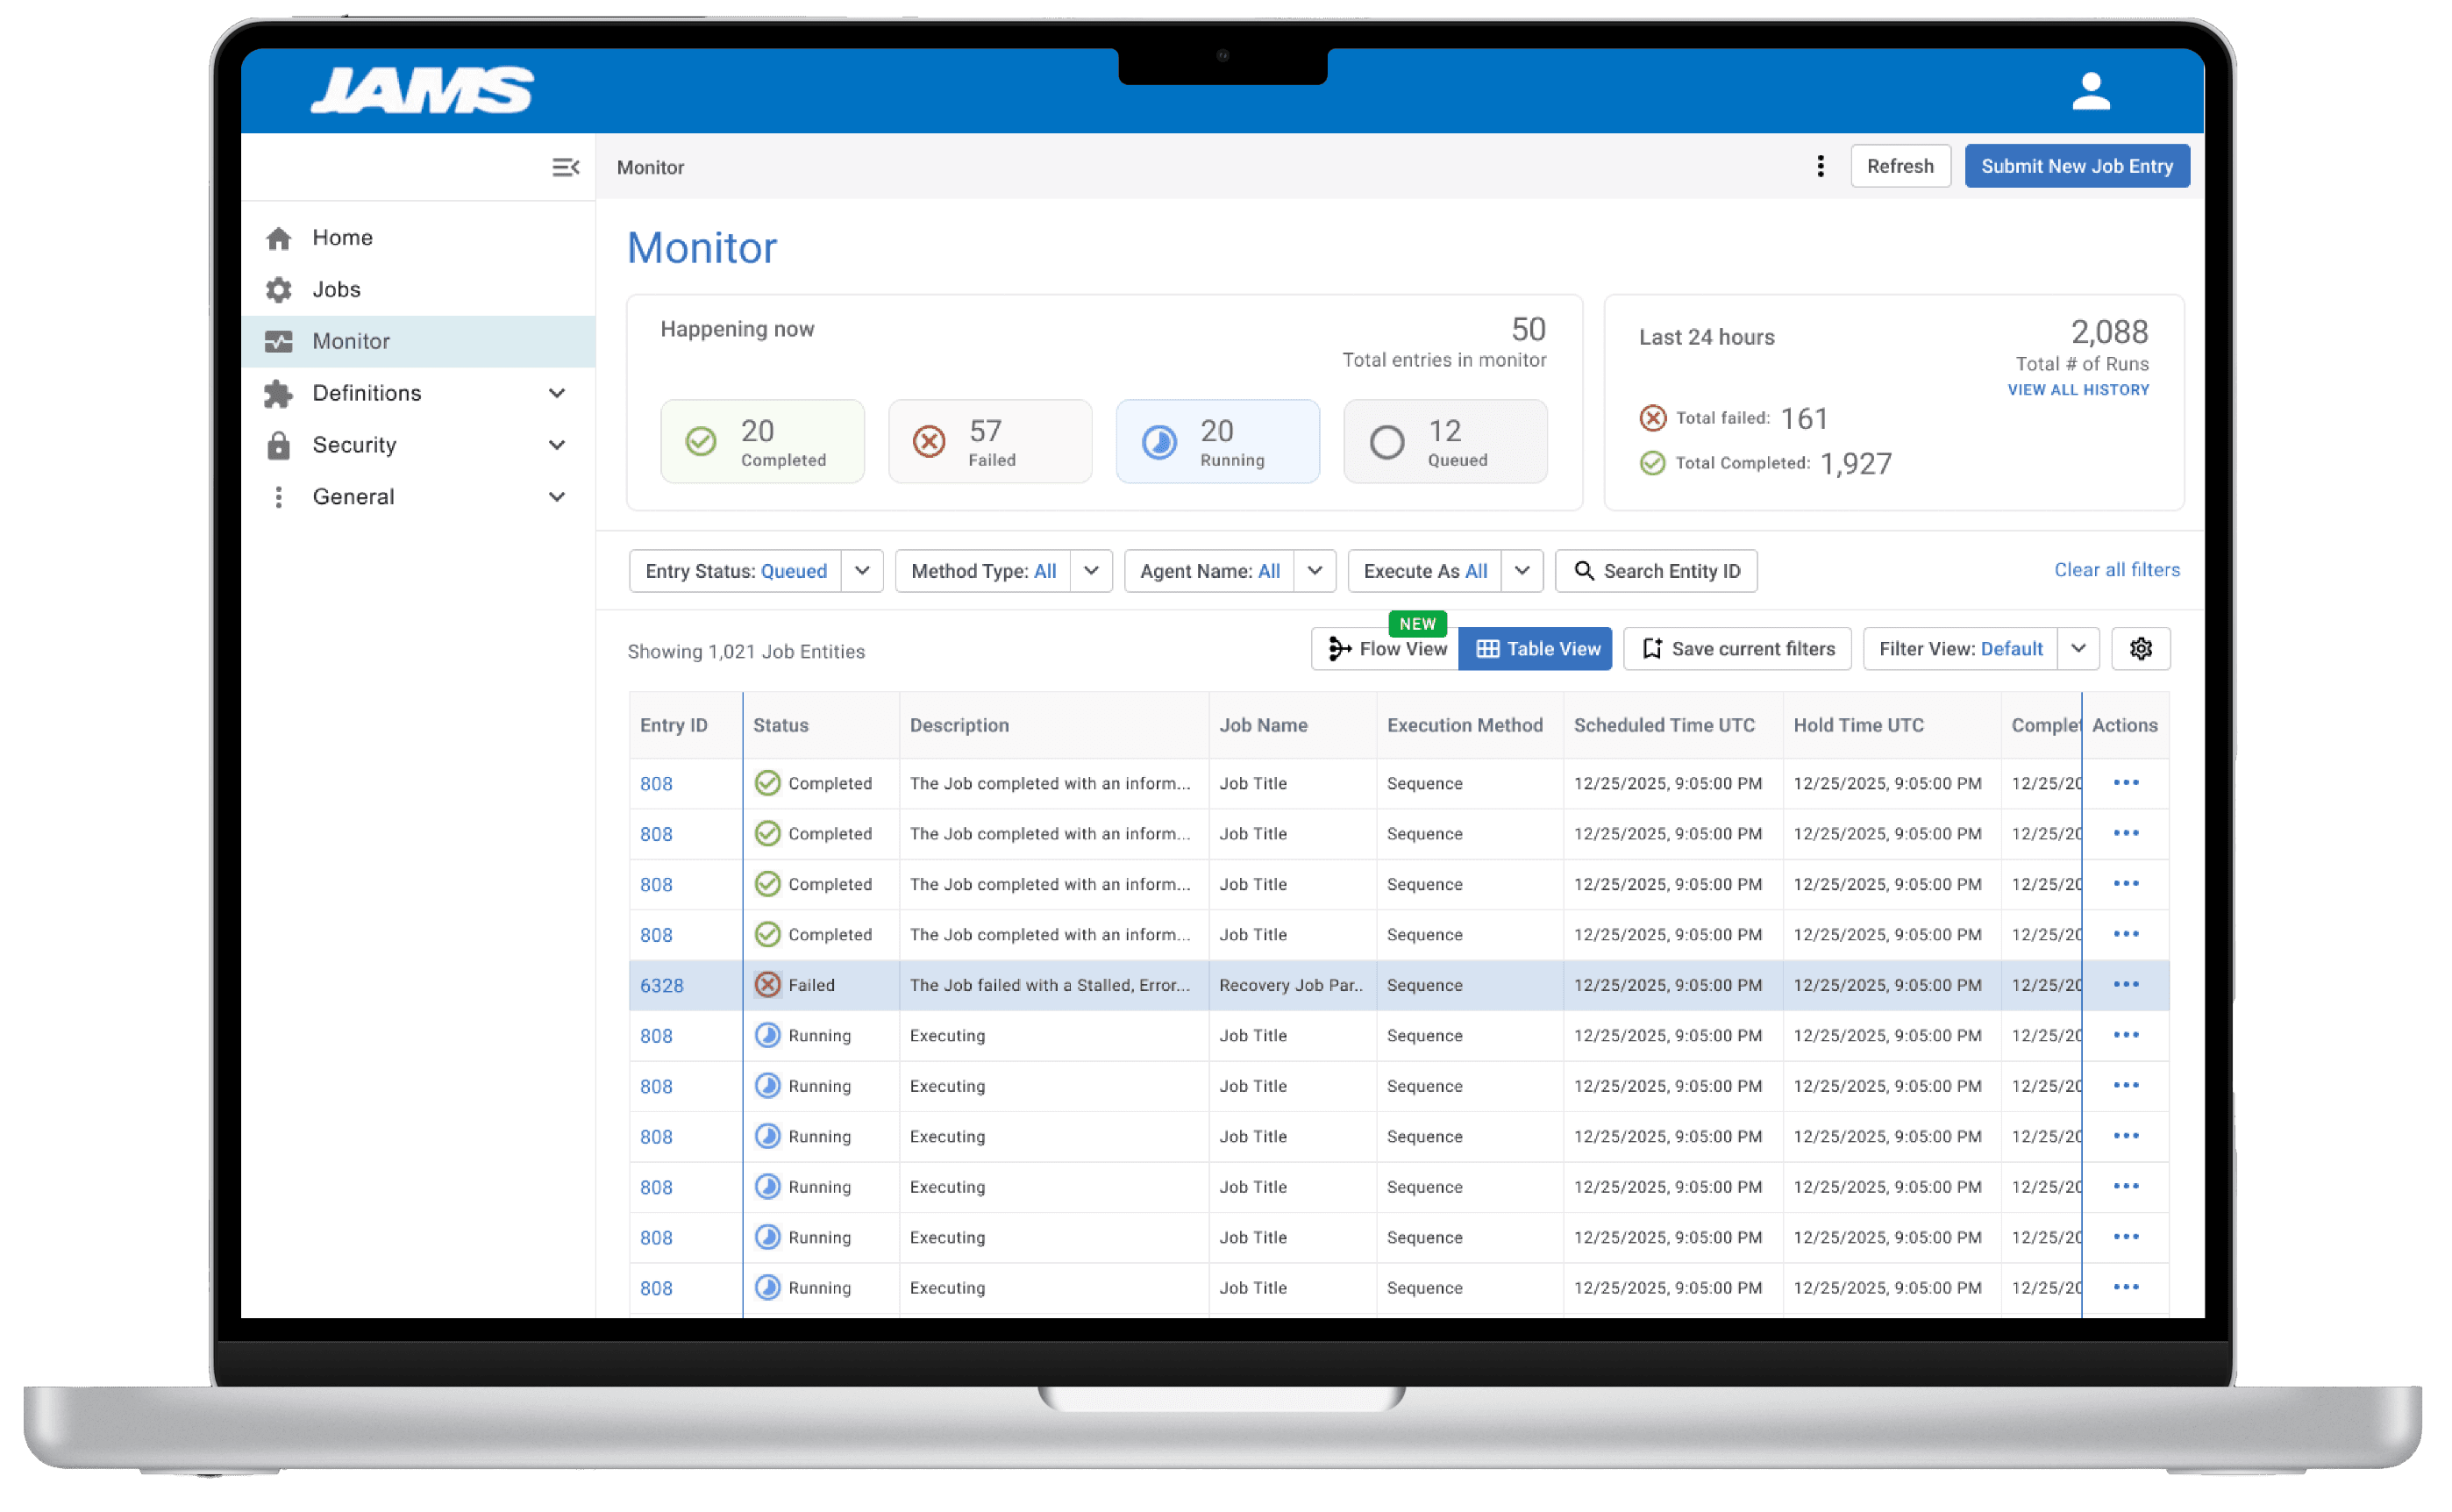Open row actions for entry 6328
The height and width of the screenshot is (1512, 2452).
tap(2126, 985)
